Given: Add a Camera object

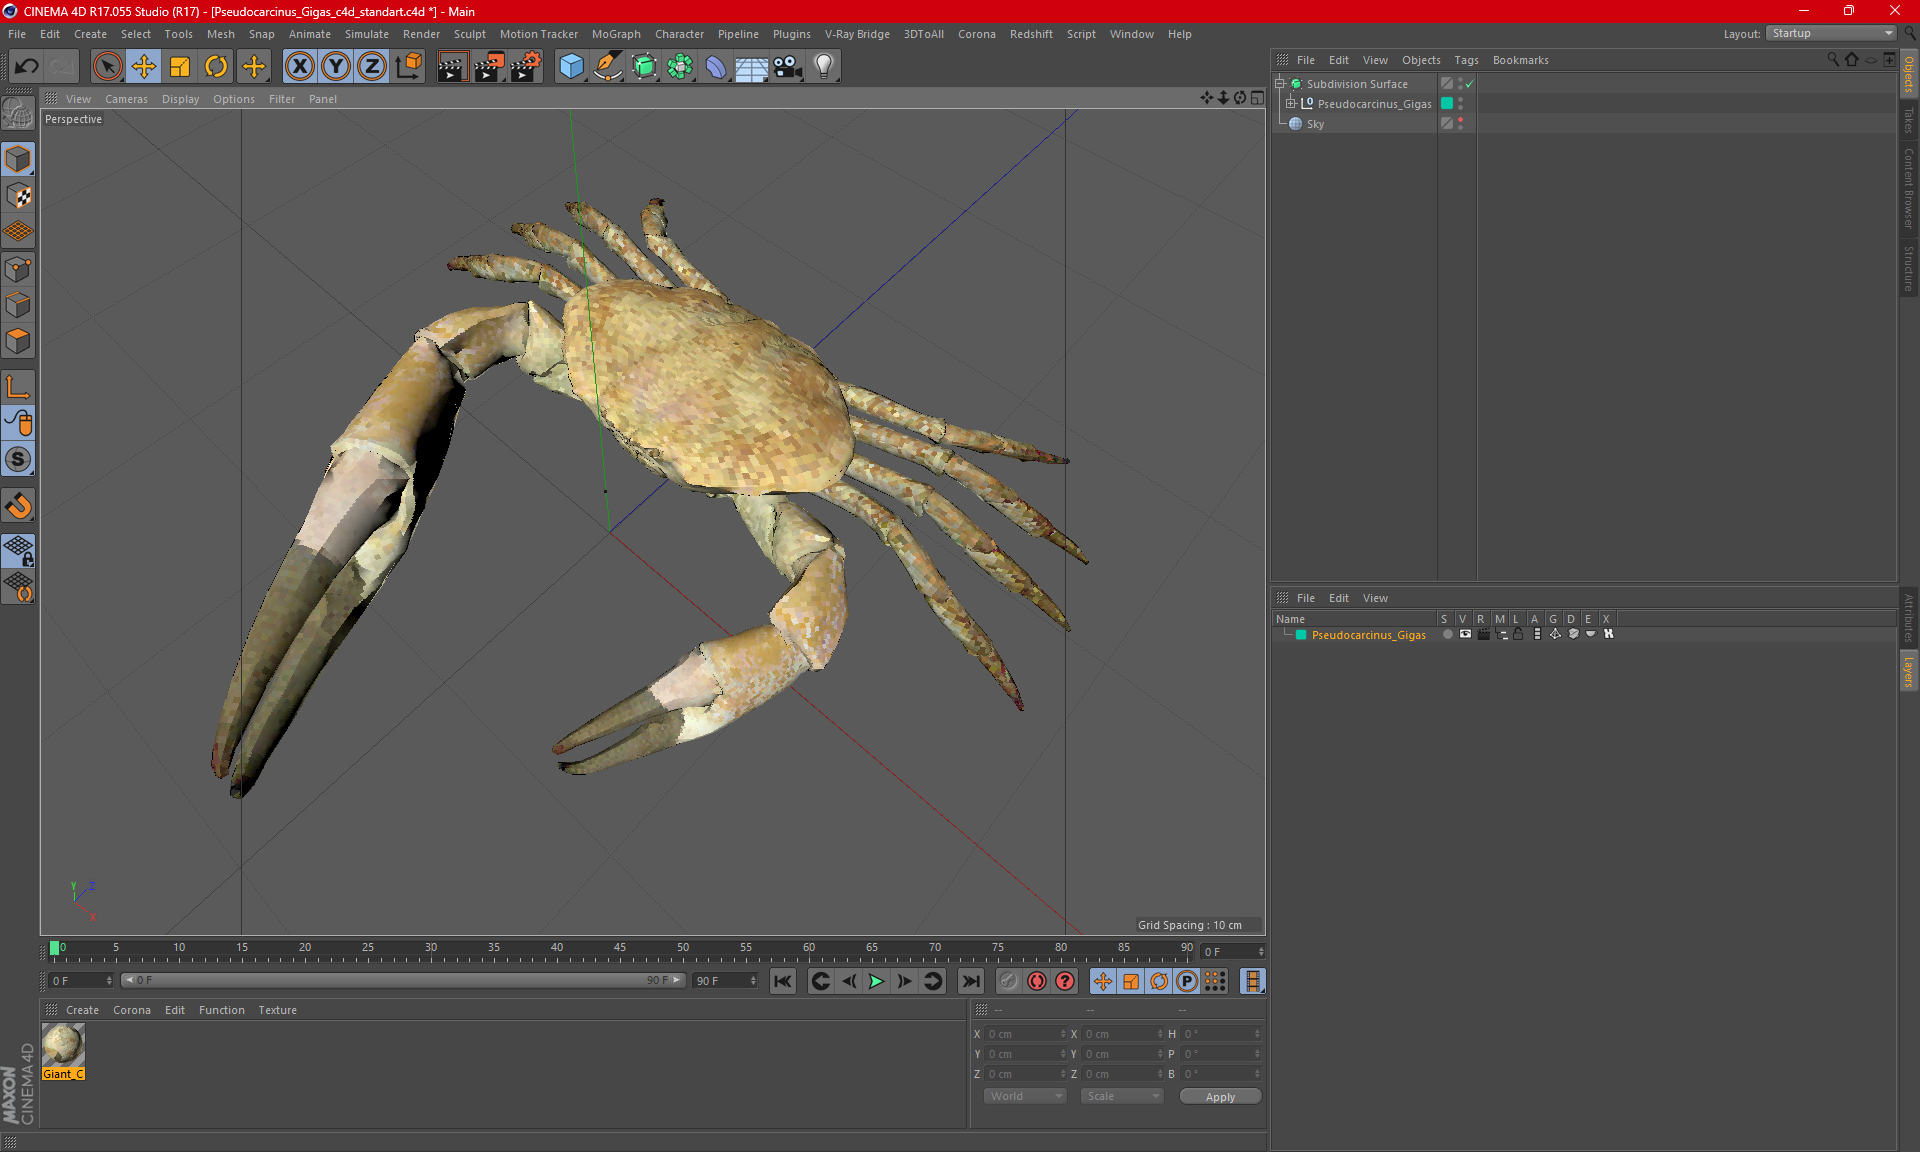Looking at the screenshot, I should point(788,66).
